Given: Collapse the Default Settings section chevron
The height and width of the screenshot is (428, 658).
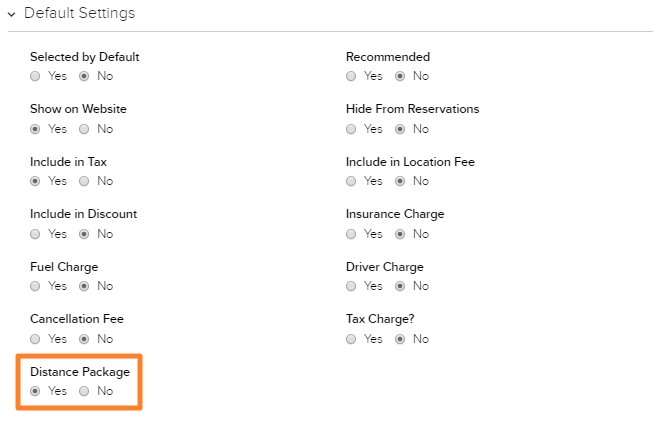Looking at the screenshot, I should tap(11, 14).
